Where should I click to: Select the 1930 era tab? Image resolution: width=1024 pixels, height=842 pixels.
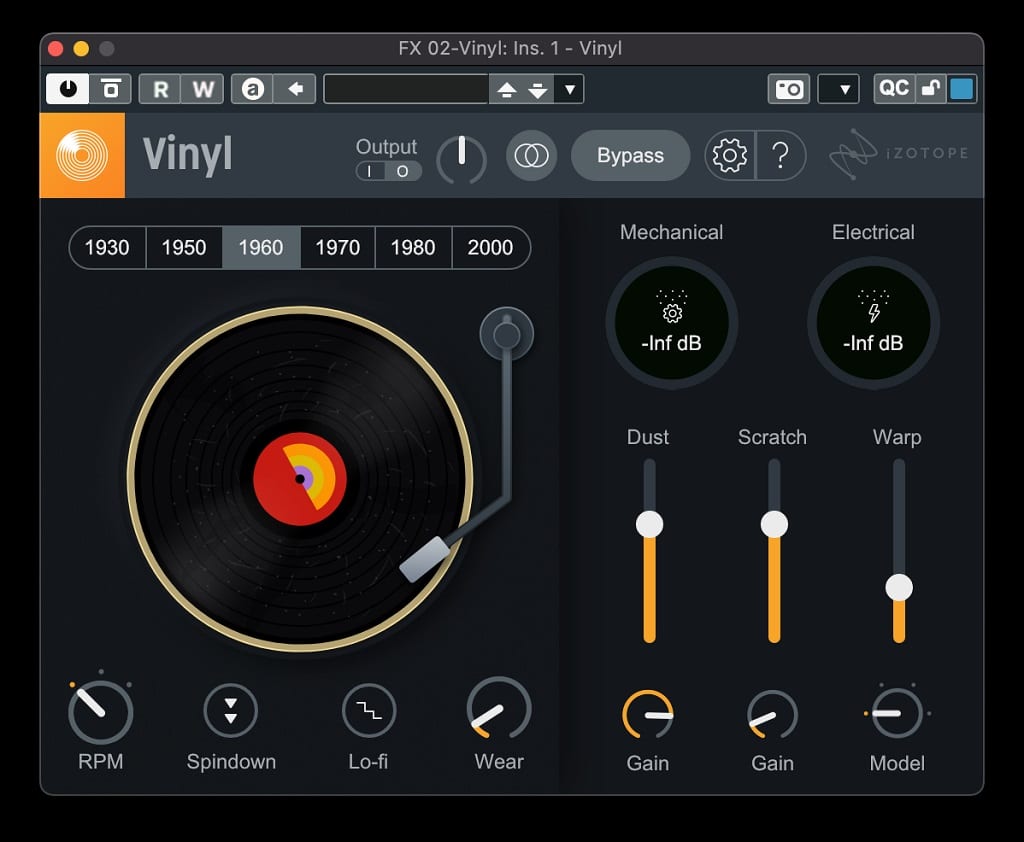[107, 248]
